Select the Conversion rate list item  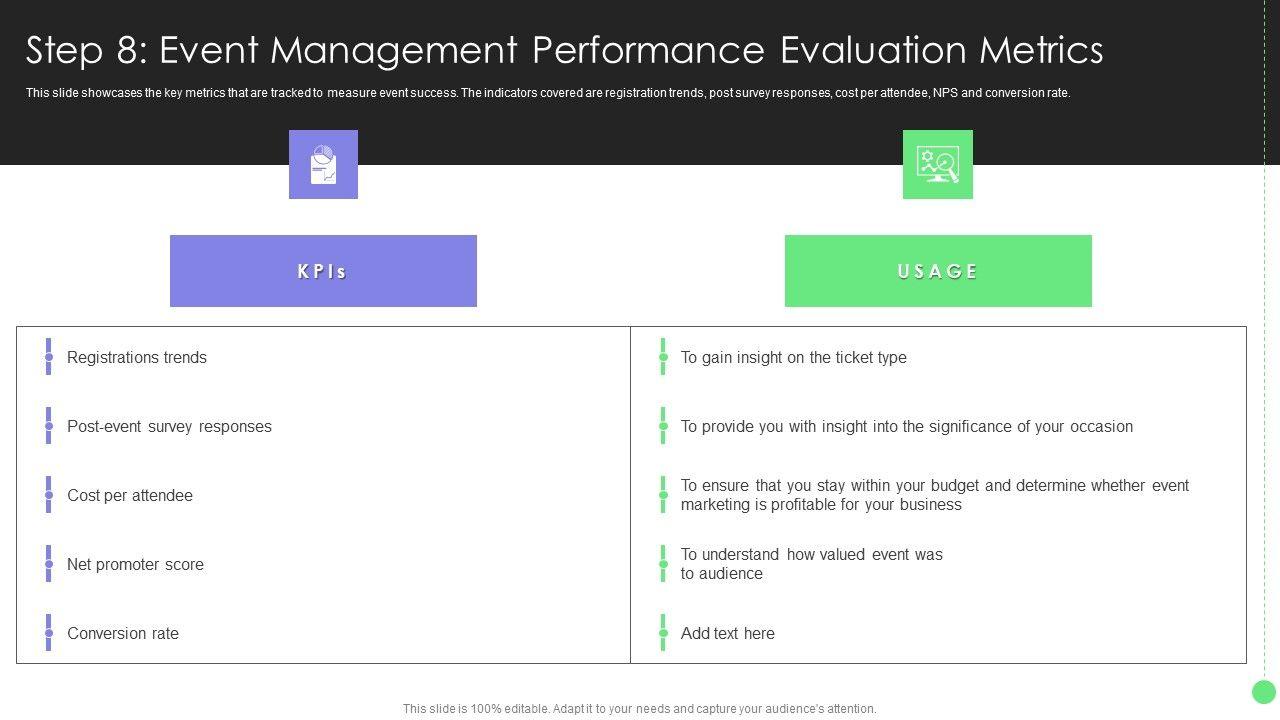click(x=123, y=634)
